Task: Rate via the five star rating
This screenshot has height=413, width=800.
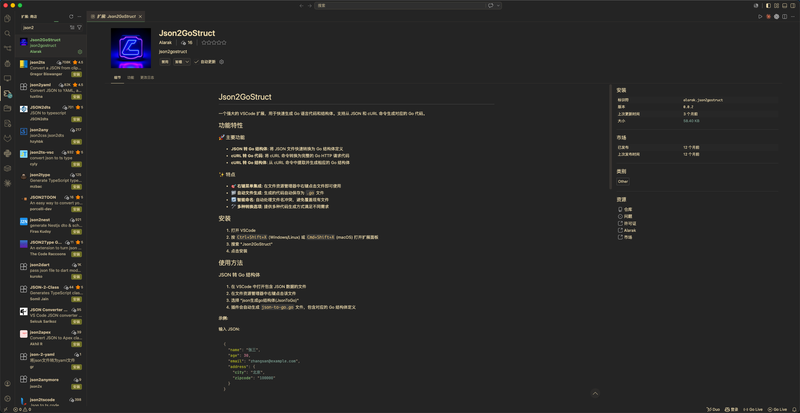Action: (x=214, y=43)
